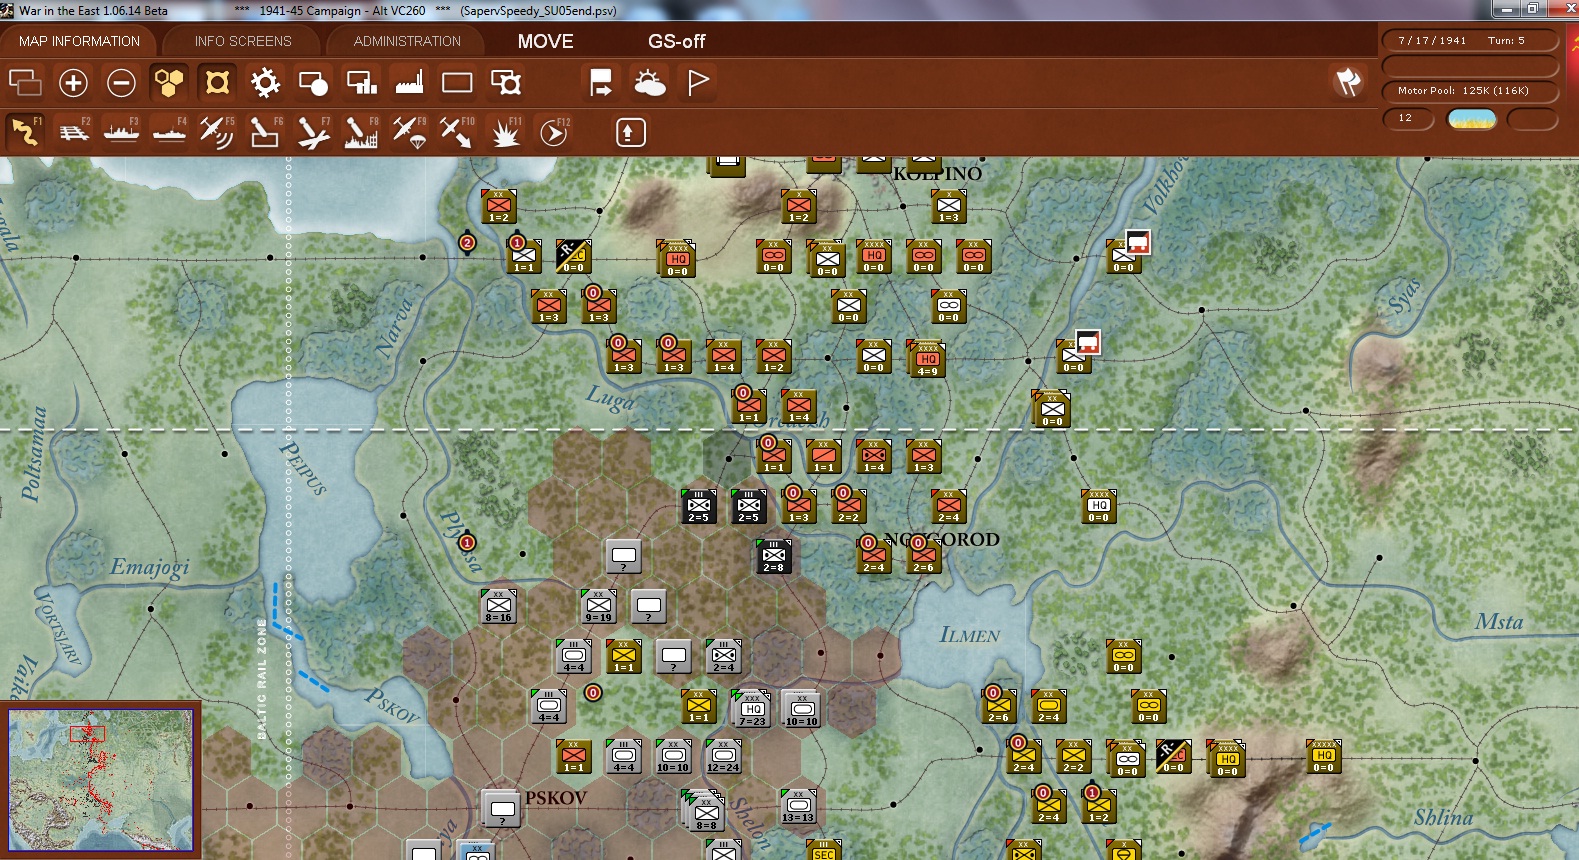
Task: Toggle the highlighted notched-square map overlay button
Action: click(x=217, y=82)
